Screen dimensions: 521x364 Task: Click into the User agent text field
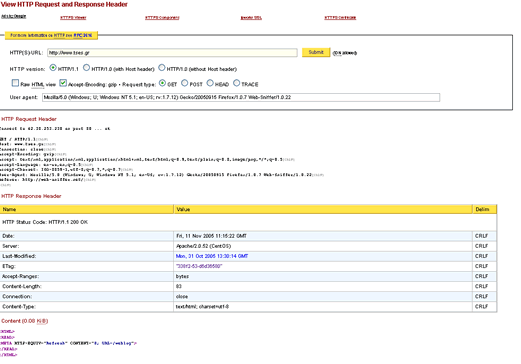click(x=241, y=97)
